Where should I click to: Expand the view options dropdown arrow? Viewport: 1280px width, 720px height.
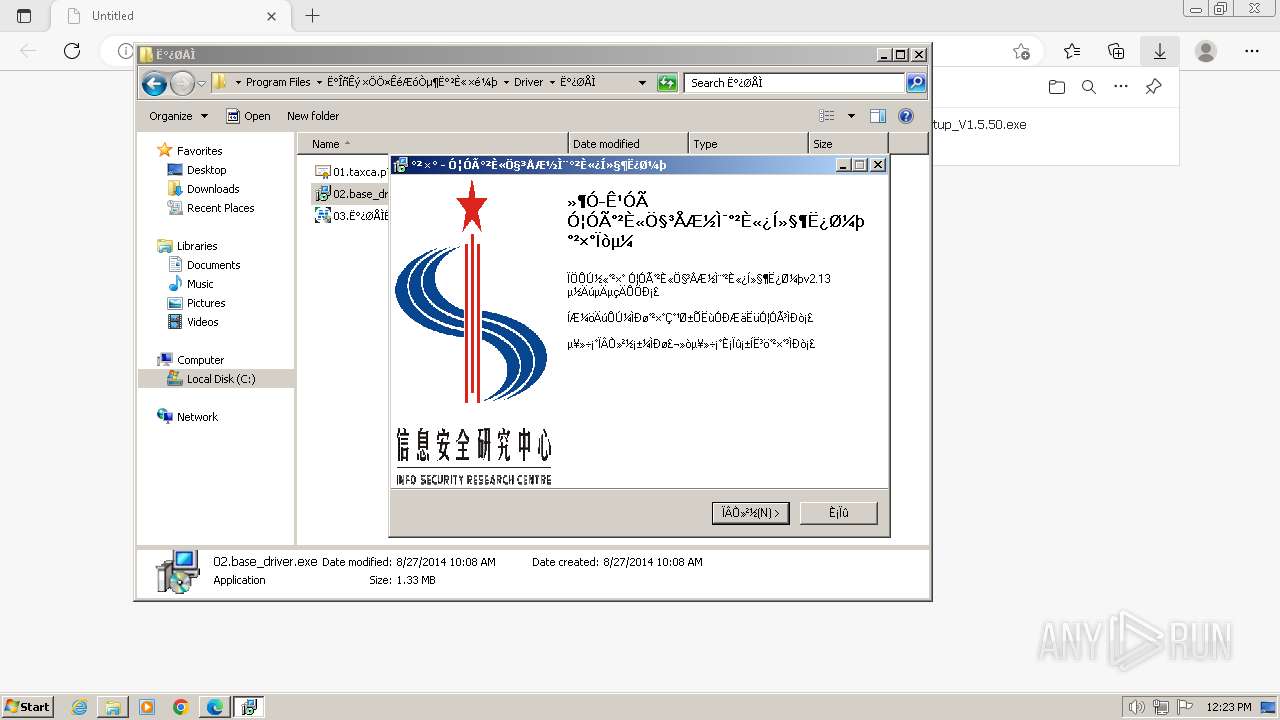[851, 116]
